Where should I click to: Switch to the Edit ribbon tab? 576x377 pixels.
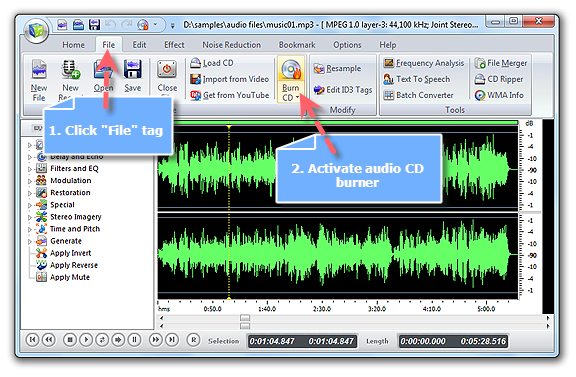click(x=139, y=45)
